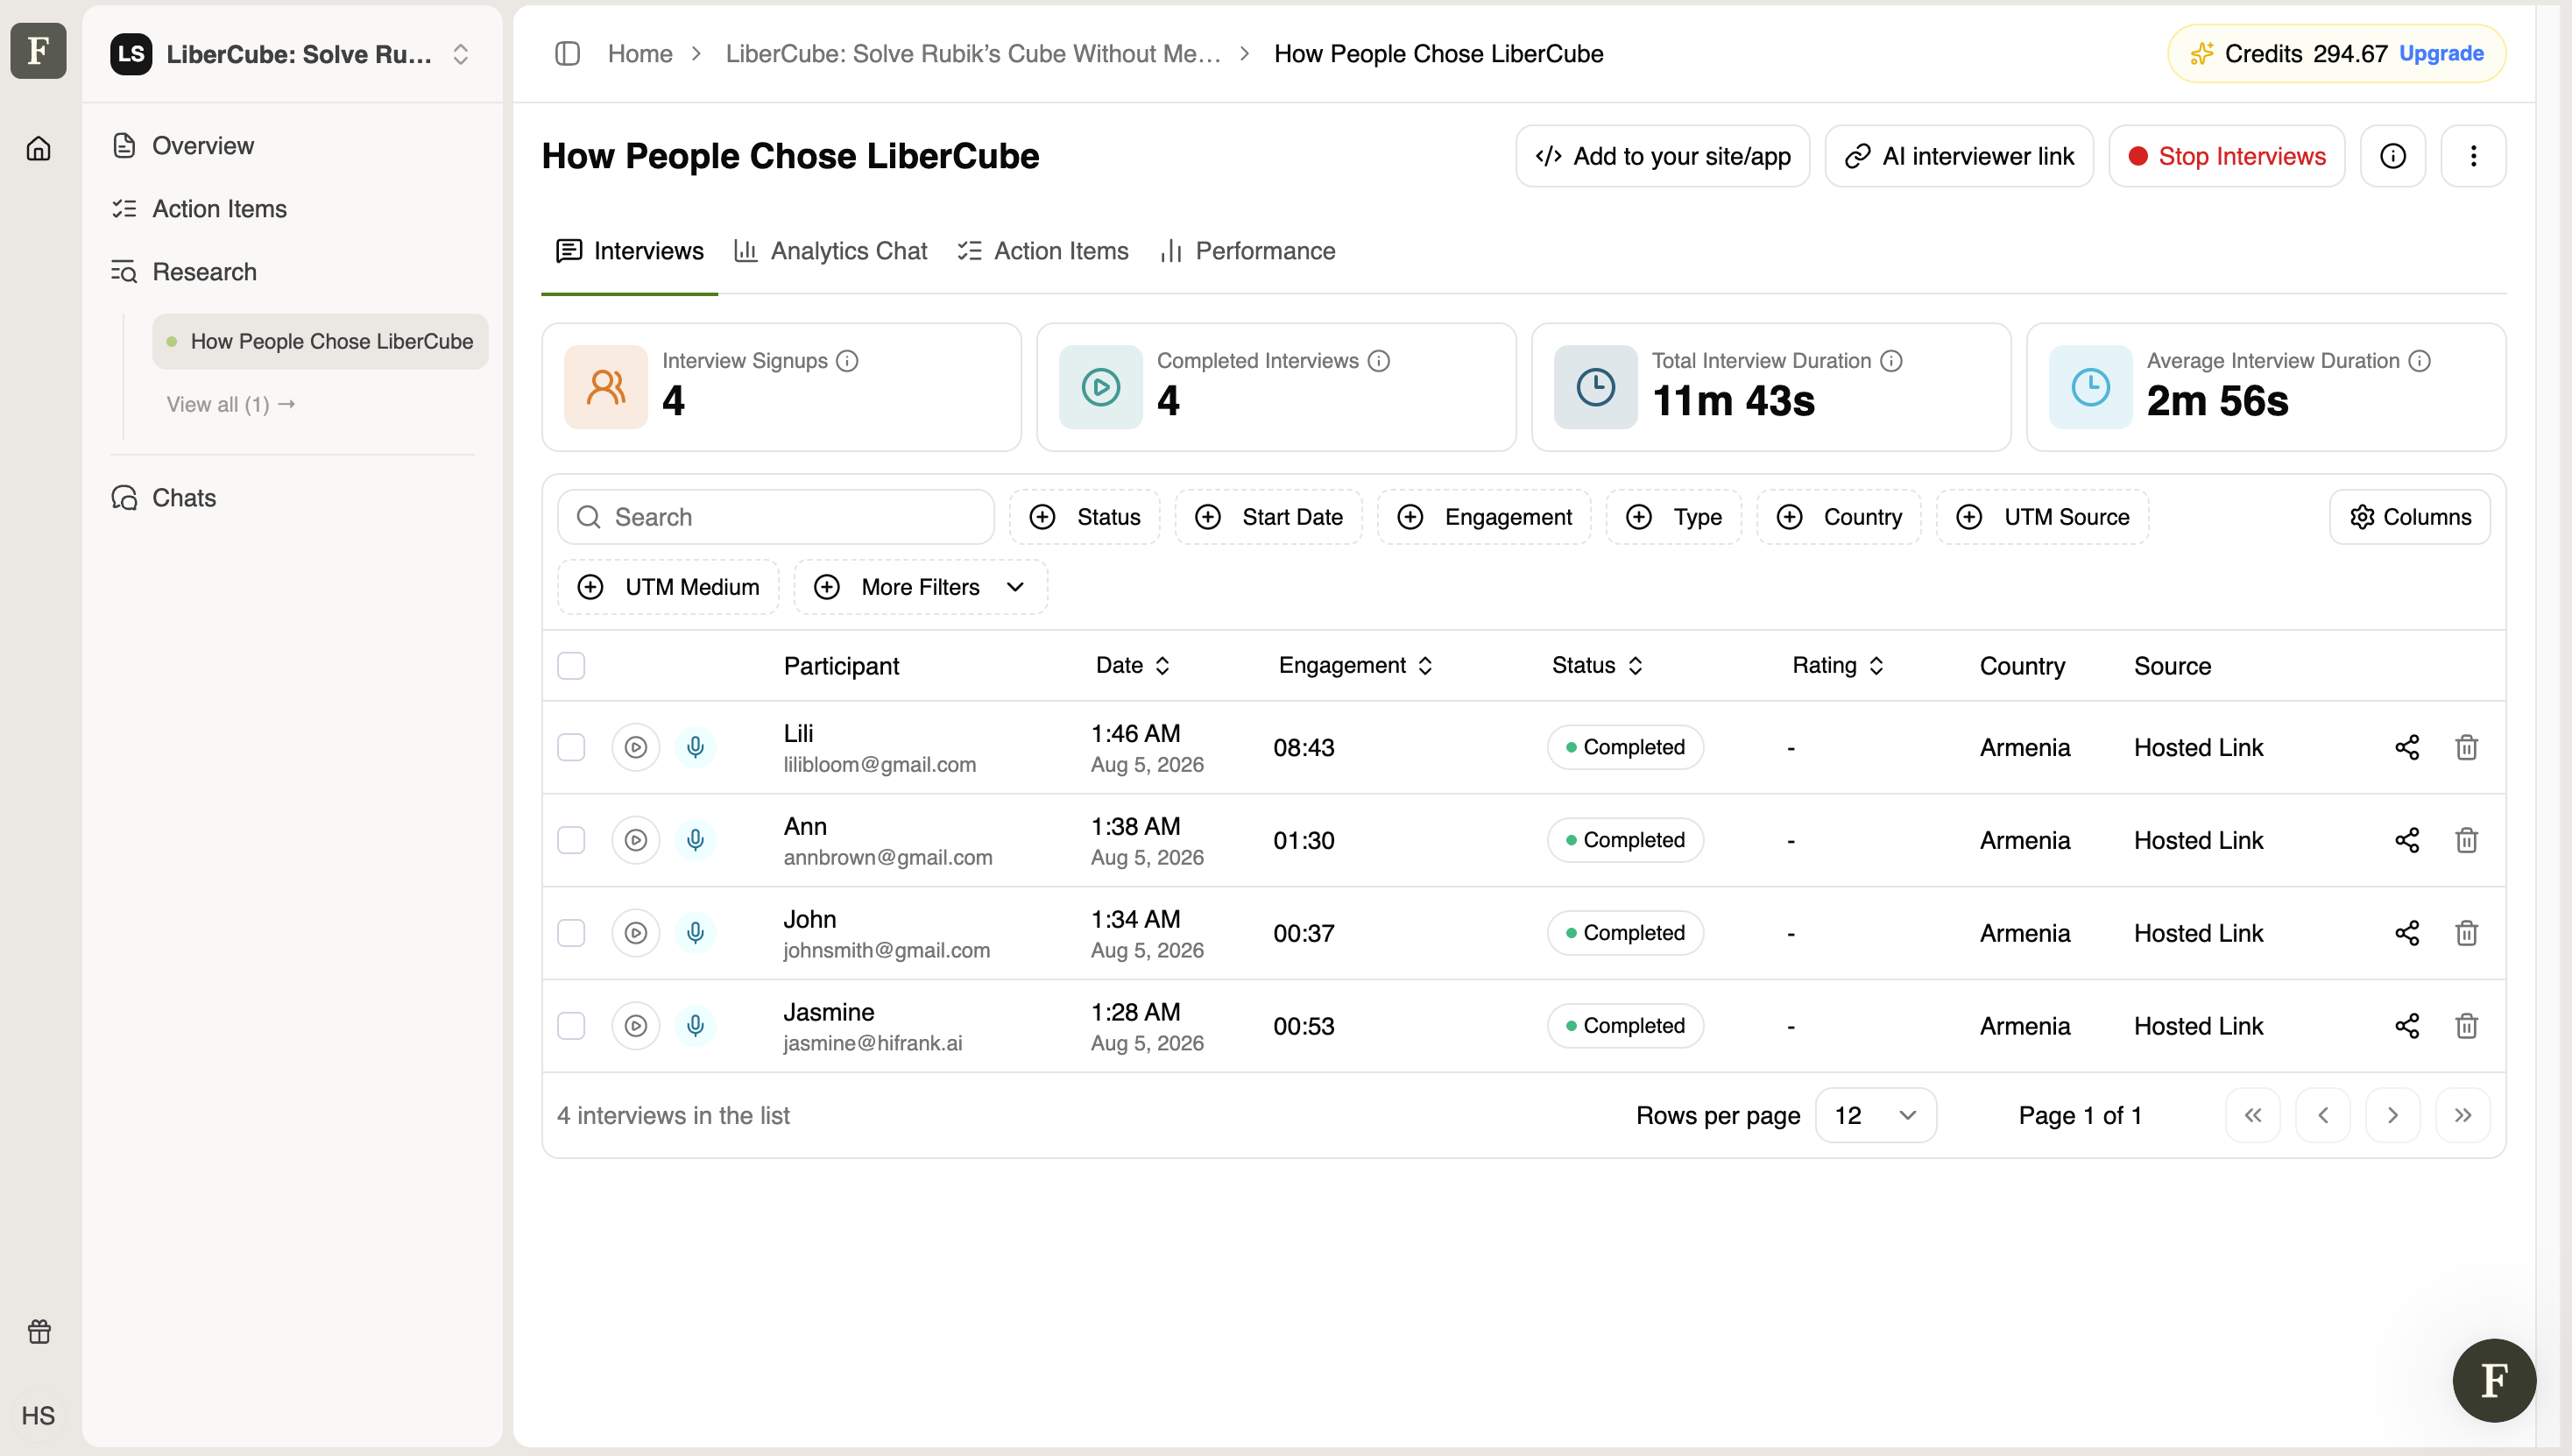Image resolution: width=2572 pixels, height=1456 pixels.
Task: Open the Start Date filter
Action: coord(1268,517)
